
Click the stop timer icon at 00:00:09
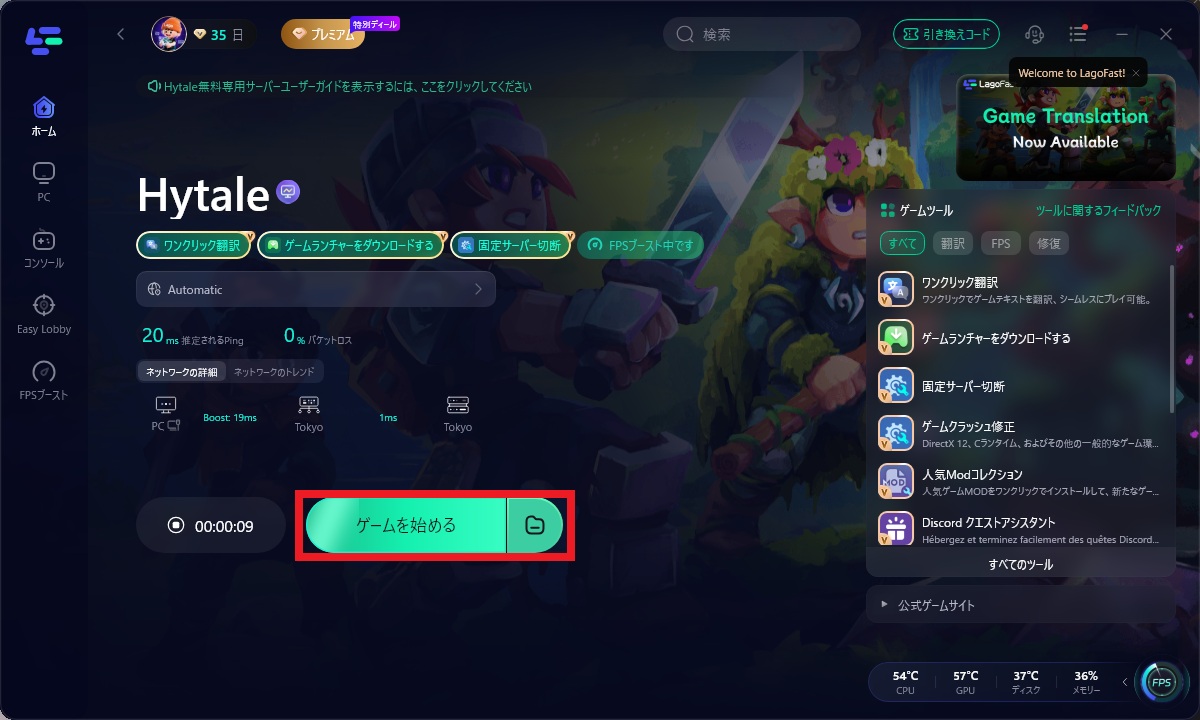point(176,525)
